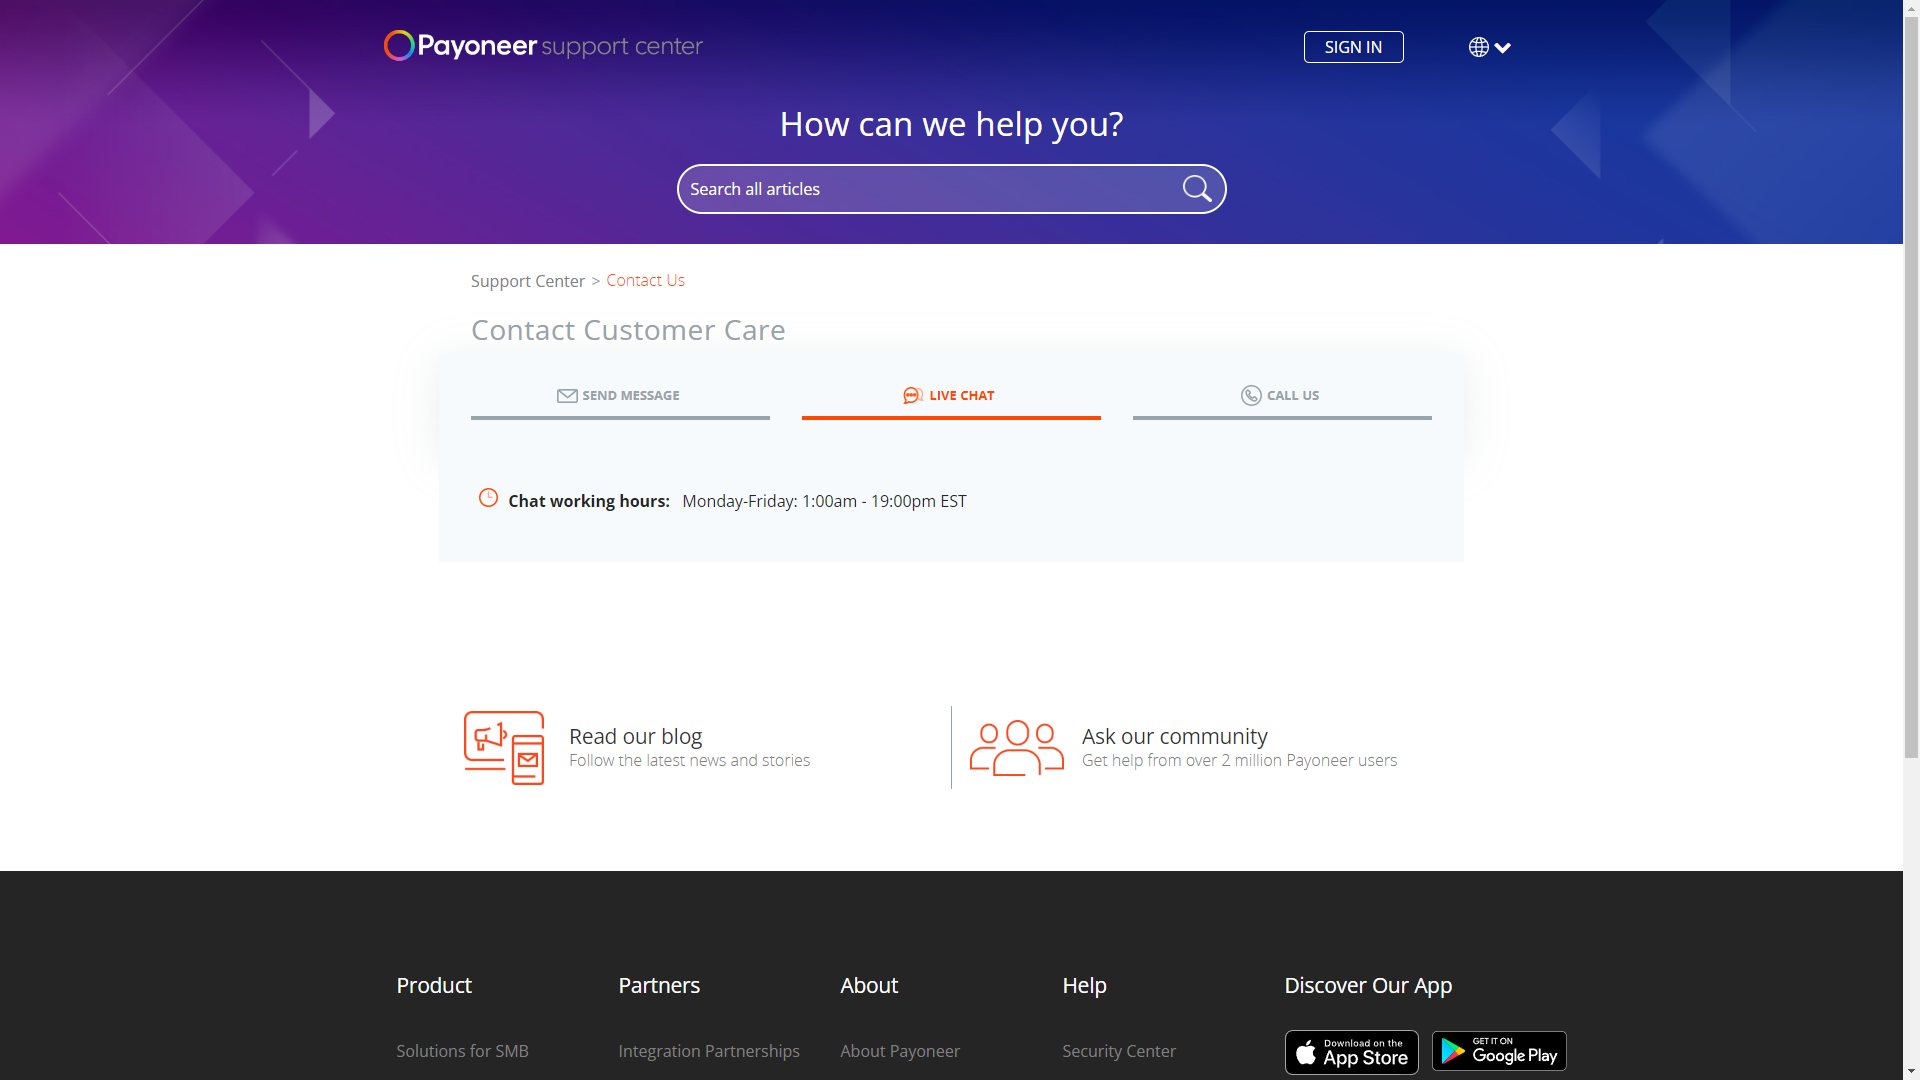1920x1080 pixels.
Task: Open Integration Partnerships footer link
Action: (708, 1051)
